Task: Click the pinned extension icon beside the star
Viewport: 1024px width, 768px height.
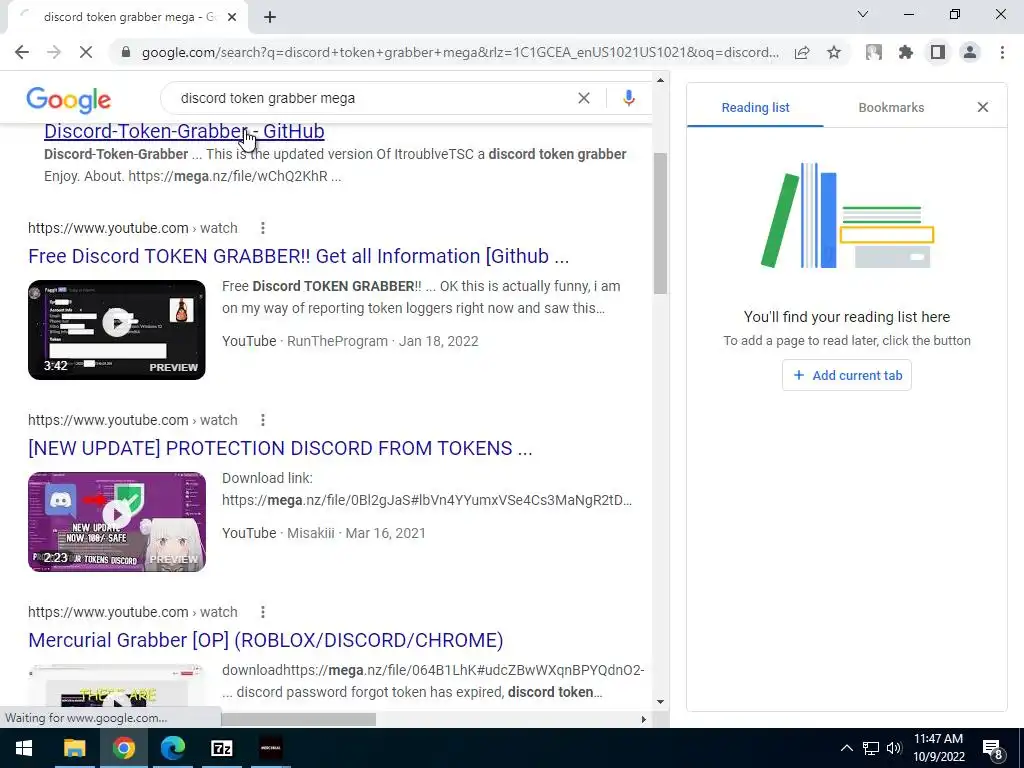Action: click(874, 52)
